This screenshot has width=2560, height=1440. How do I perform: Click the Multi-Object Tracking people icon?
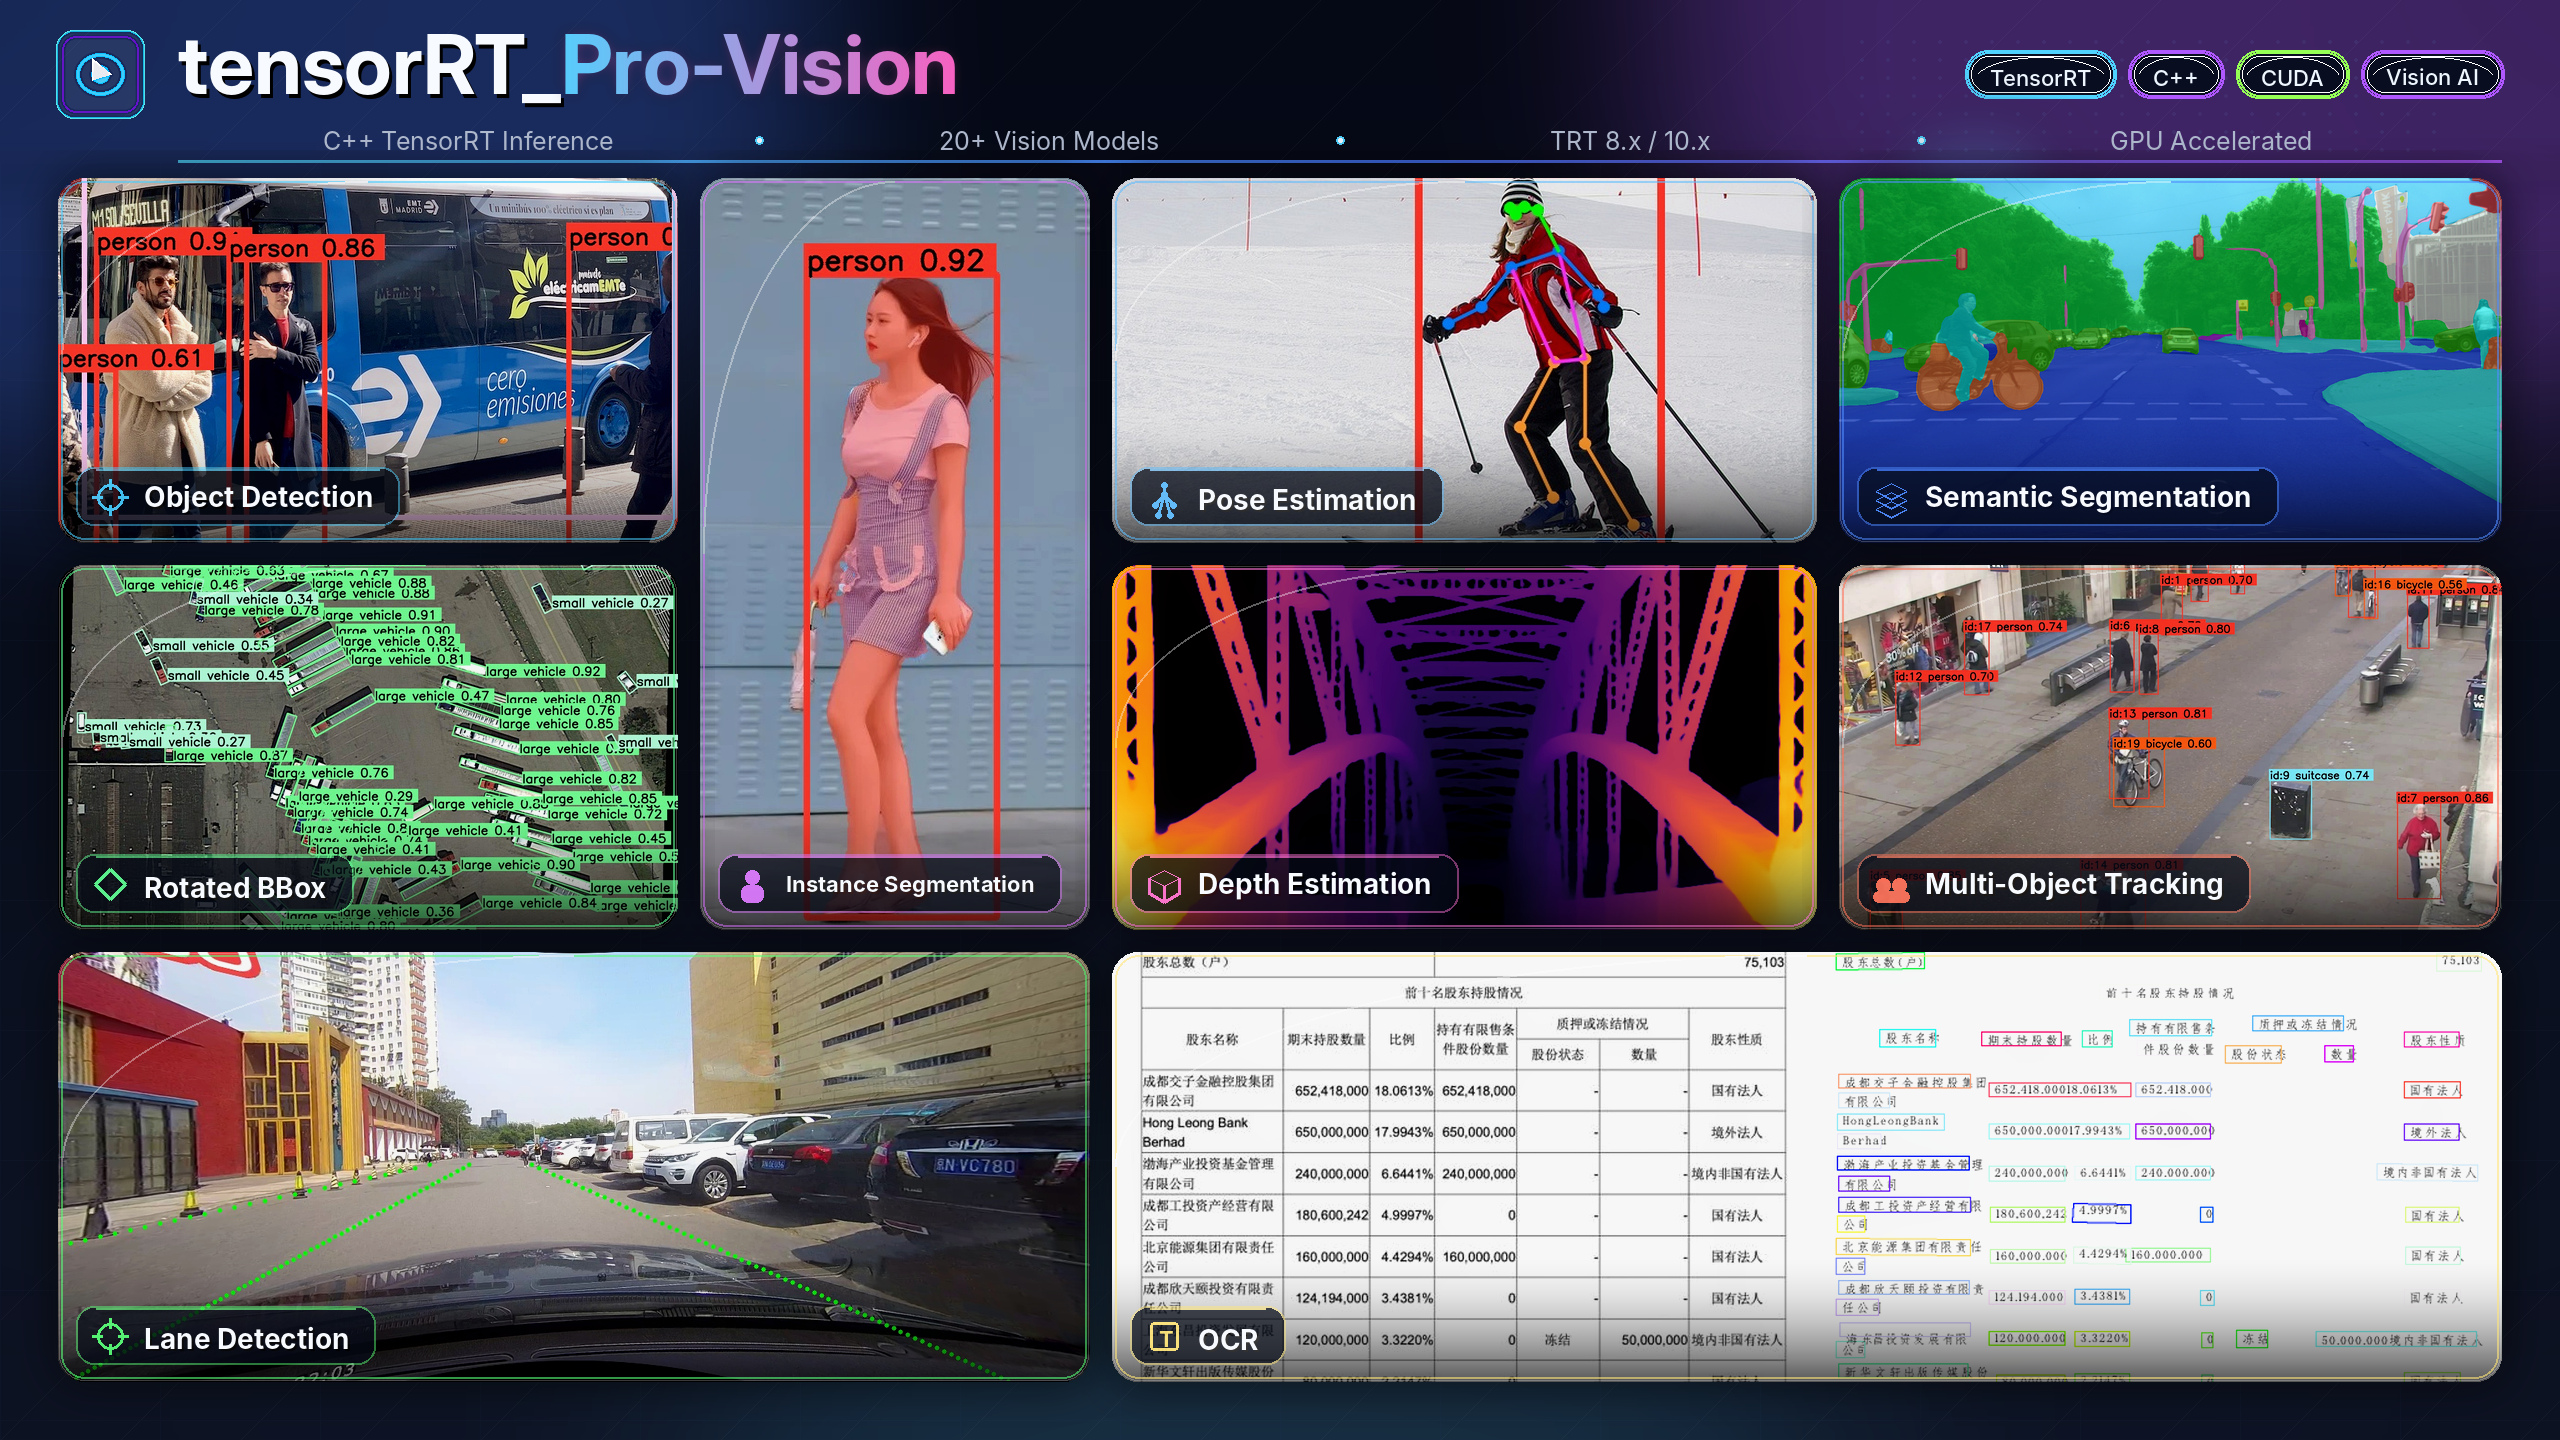tap(1891, 888)
